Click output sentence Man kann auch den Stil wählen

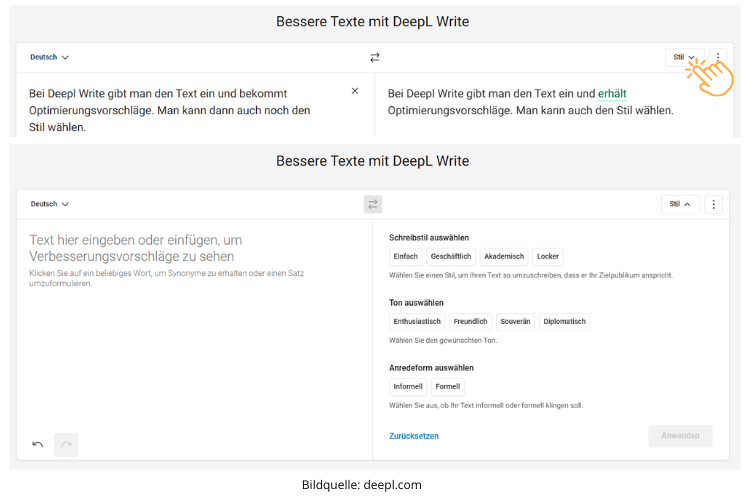595,111
